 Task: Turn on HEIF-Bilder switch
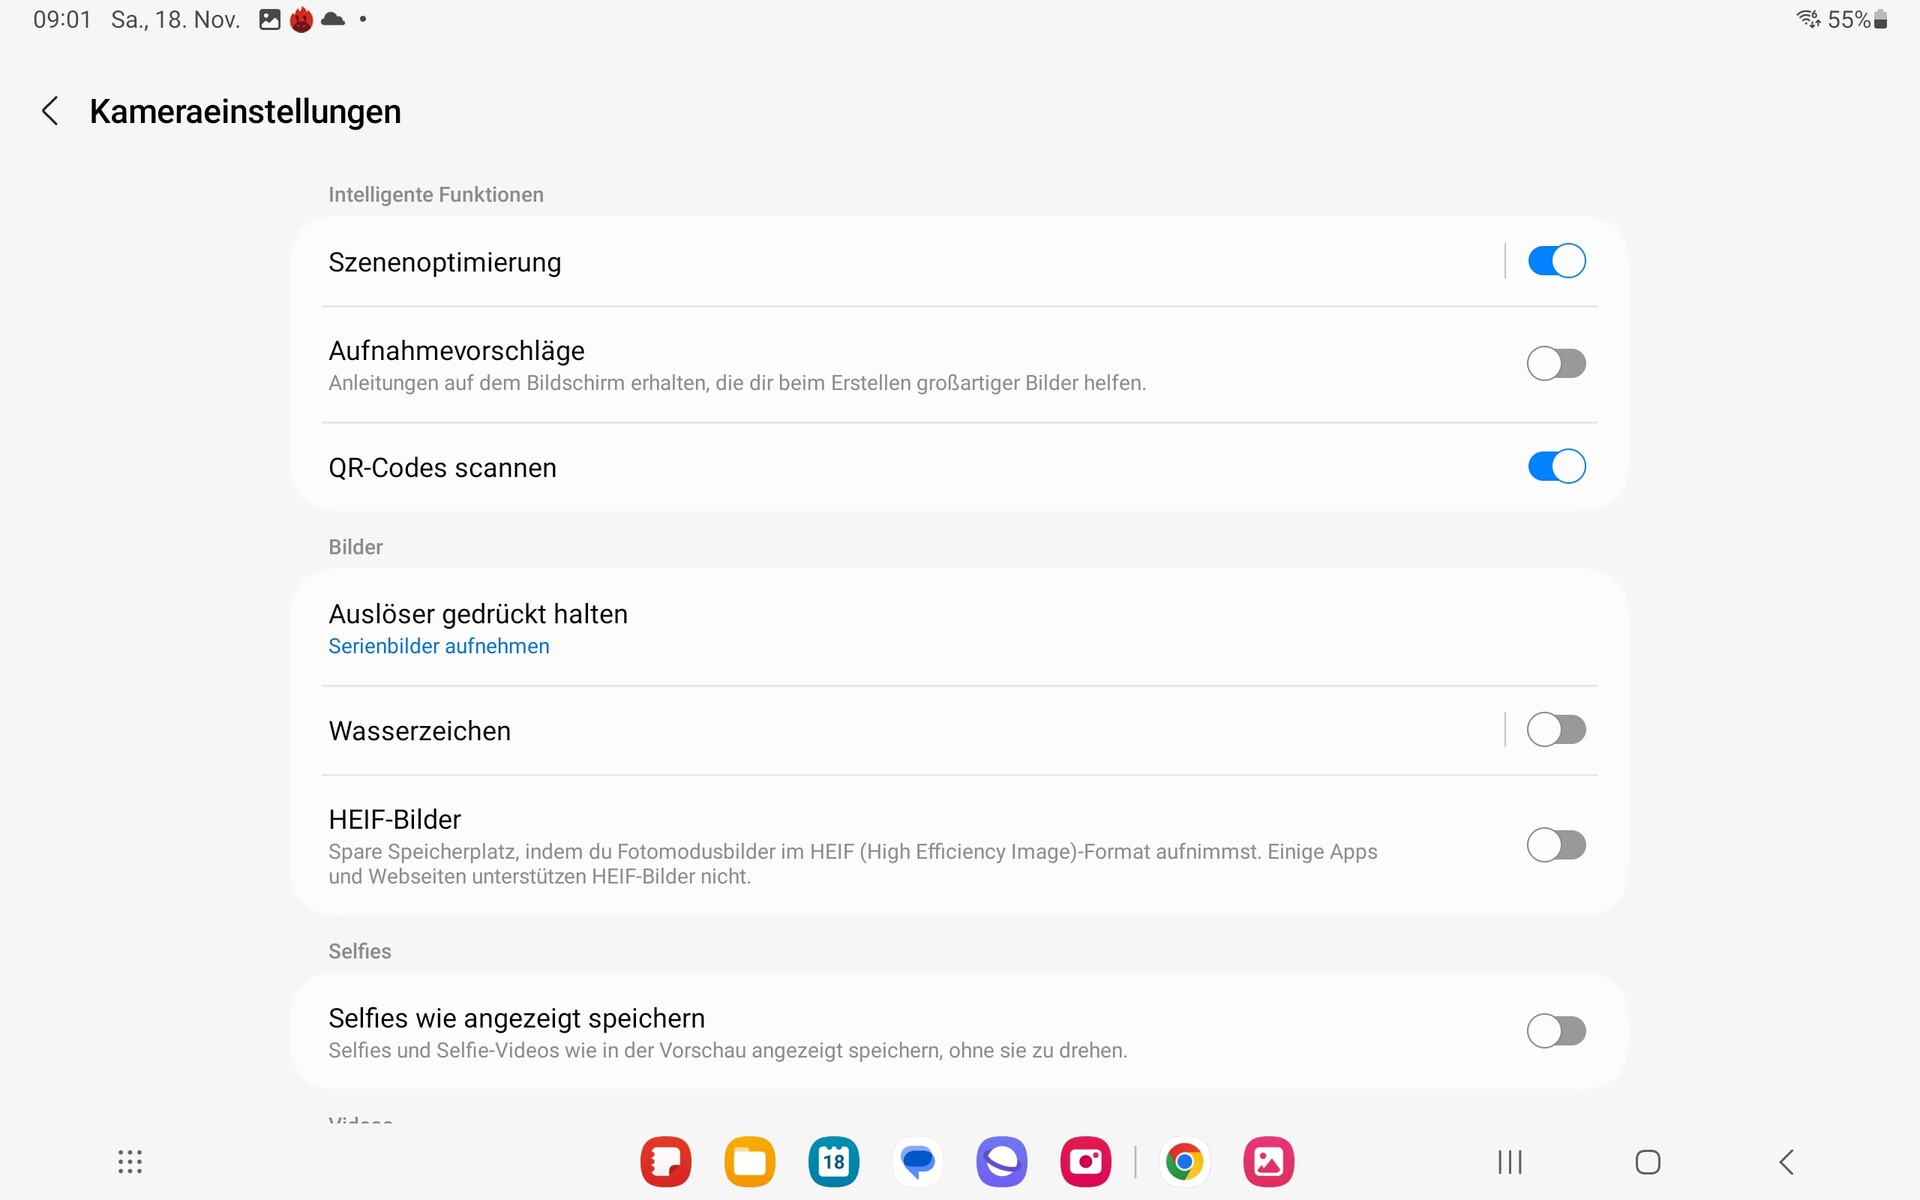[1556, 846]
